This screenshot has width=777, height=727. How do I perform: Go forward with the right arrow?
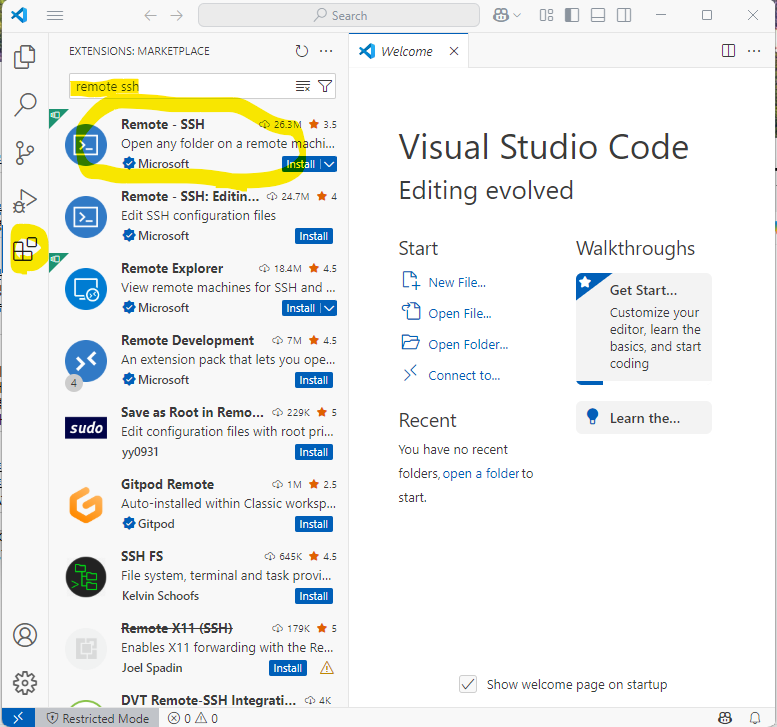(x=176, y=16)
